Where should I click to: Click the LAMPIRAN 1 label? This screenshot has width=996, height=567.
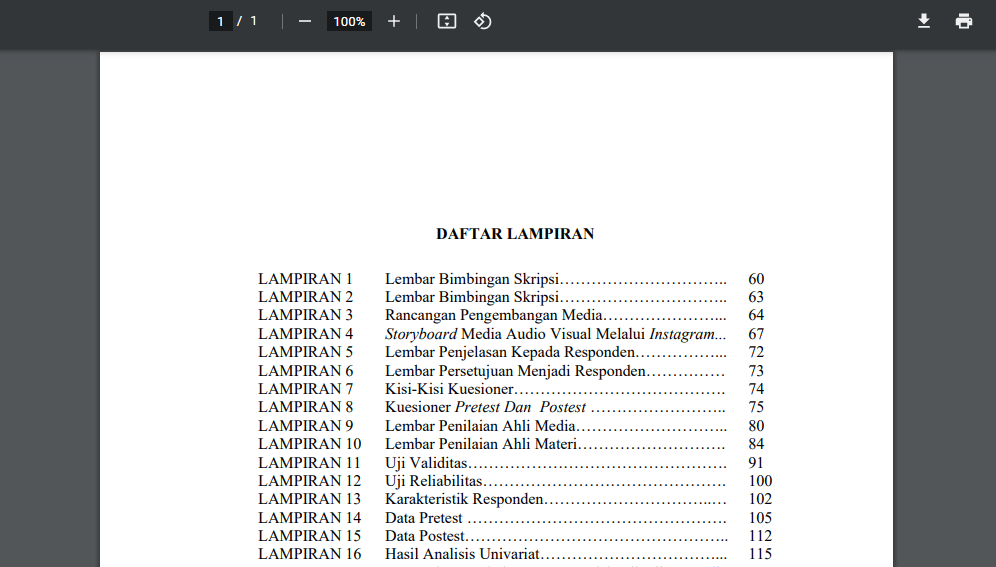[305, 279]
